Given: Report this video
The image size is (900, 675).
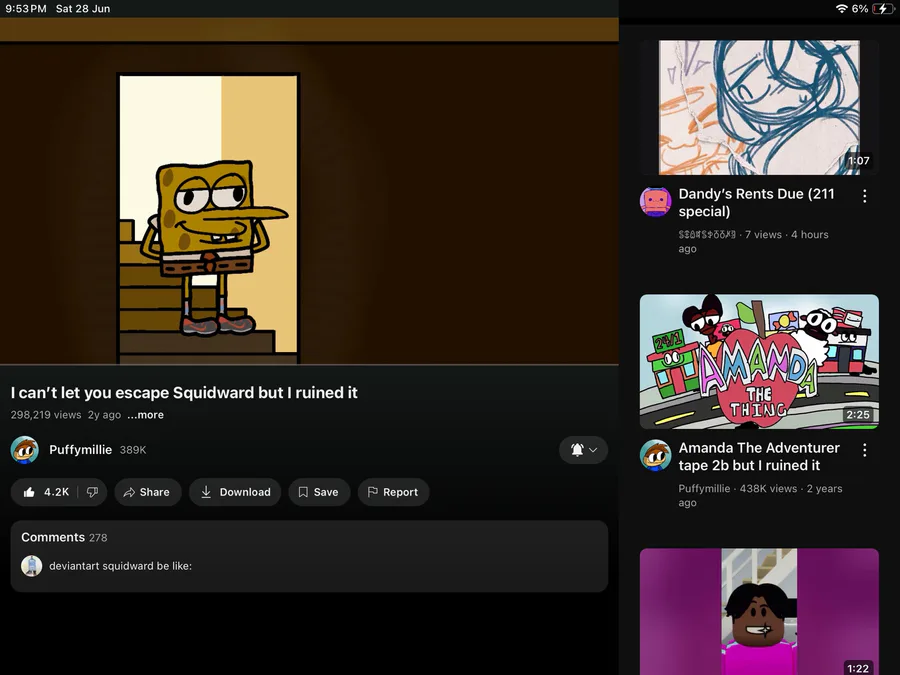Looking at the screenshot, I should pyautogui.click(x=393, y=492).
